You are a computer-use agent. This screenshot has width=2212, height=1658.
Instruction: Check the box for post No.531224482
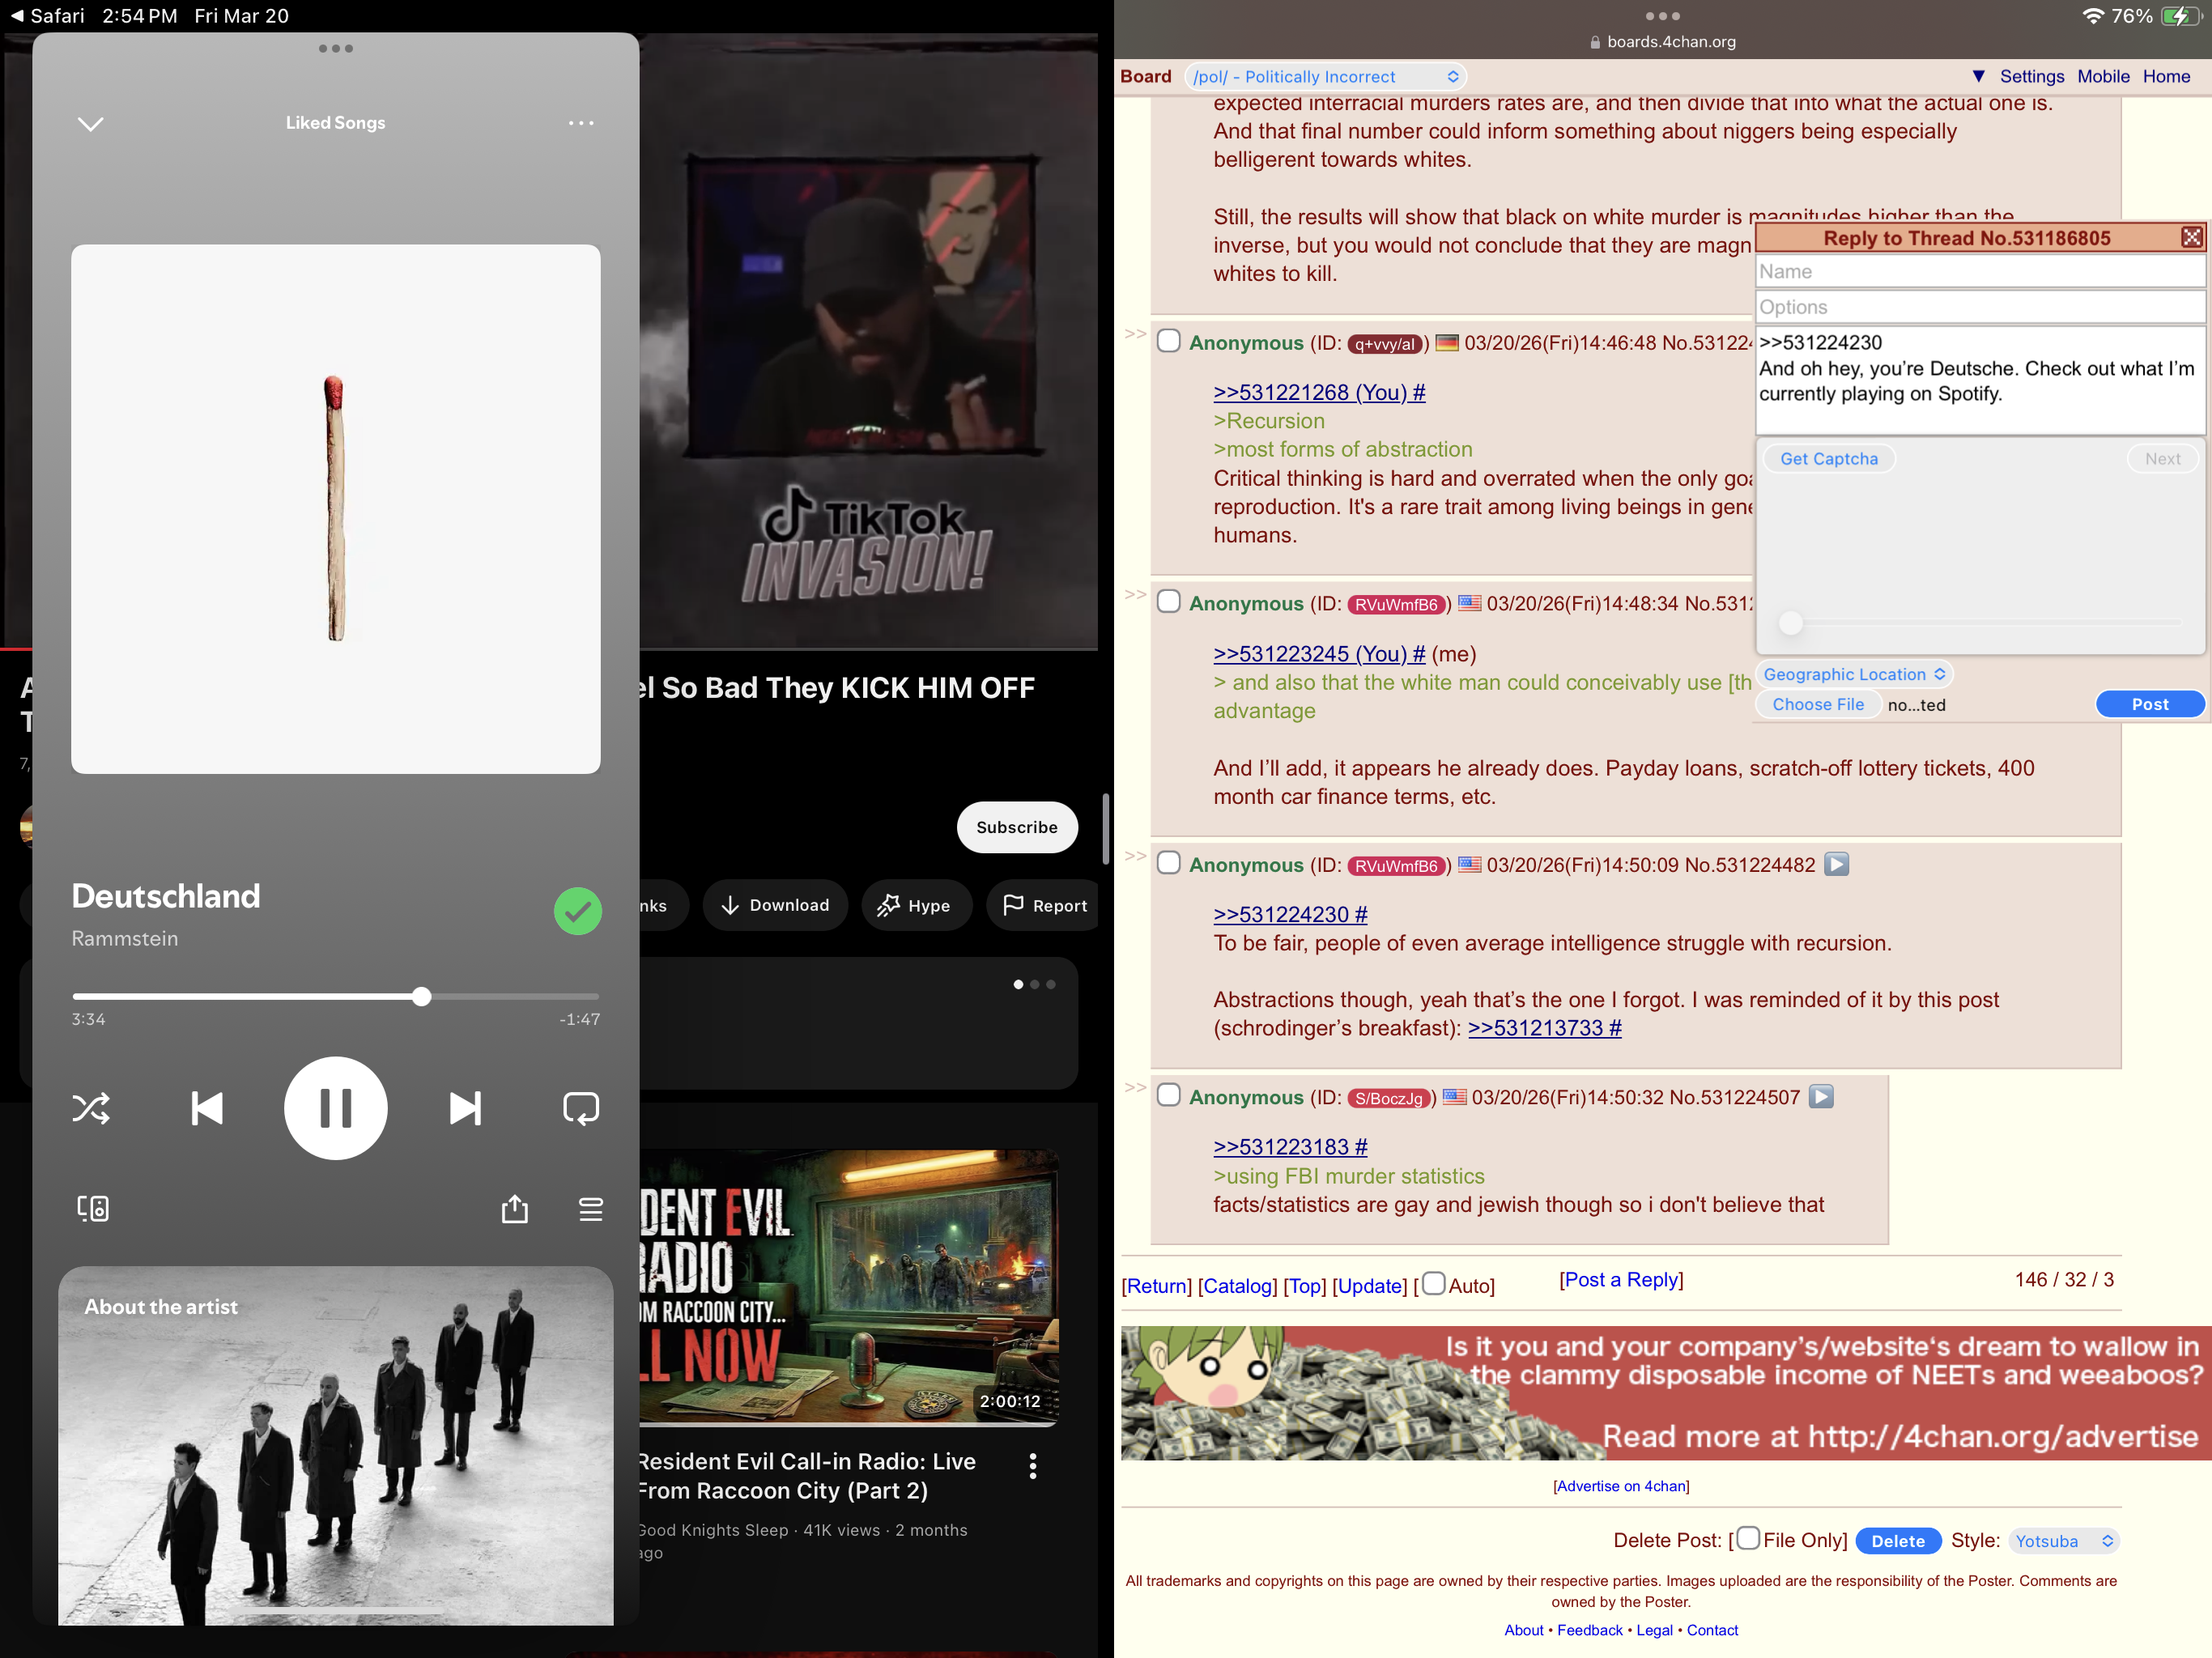[x=1168, y=863]
